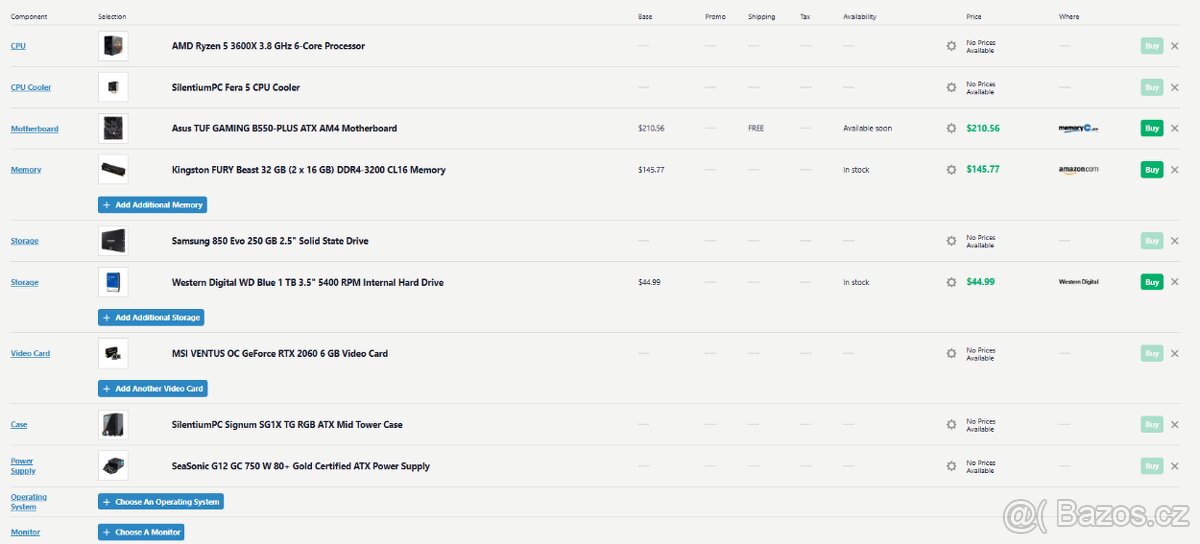Open the Case component link
1200x544 pixels.
(x=19, y=424)
